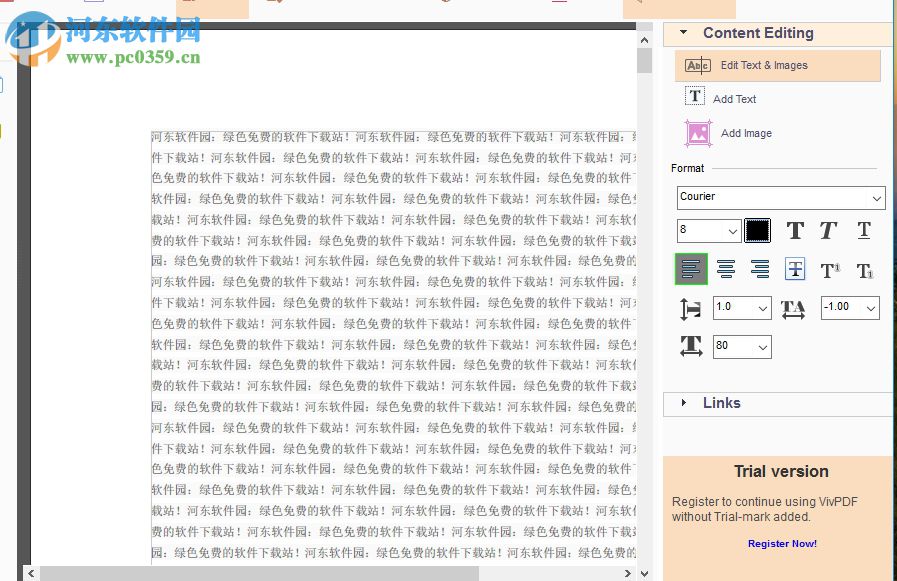897x581 pixels.
Task: Click the Register Now! link
Action: tap(782, 543)
